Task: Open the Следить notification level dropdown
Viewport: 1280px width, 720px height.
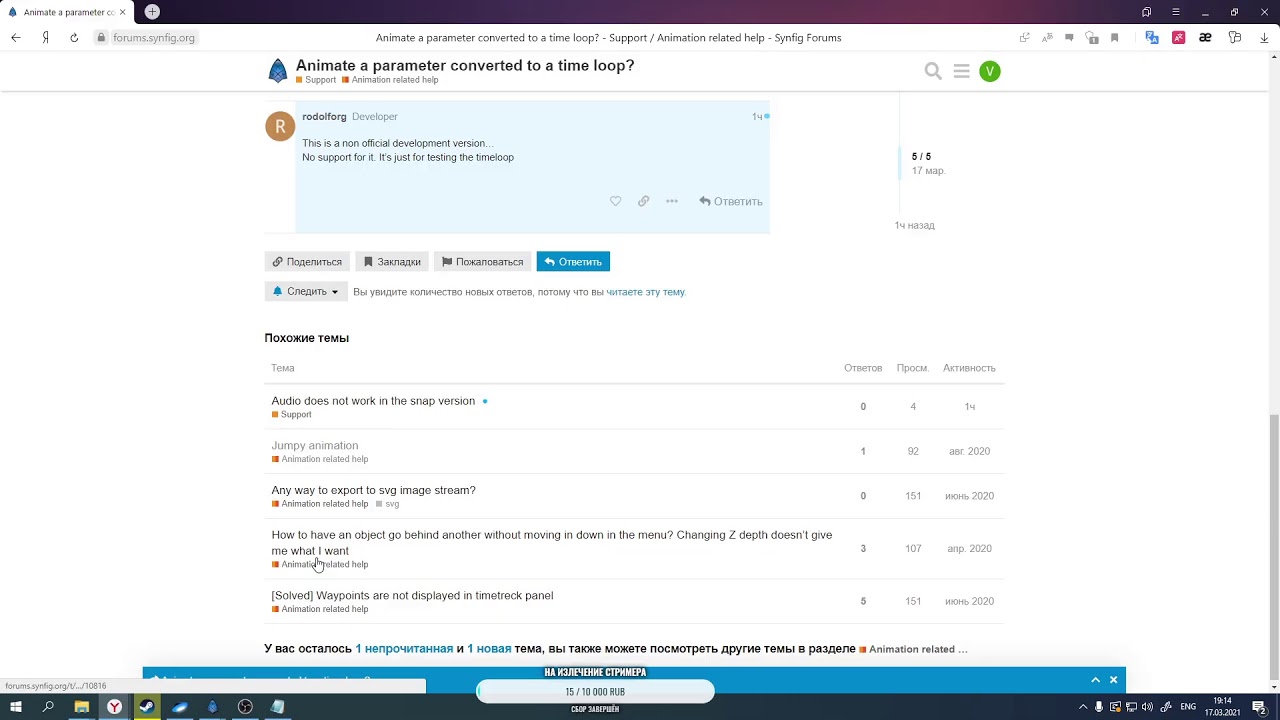Action: click(x=306, y=291)
